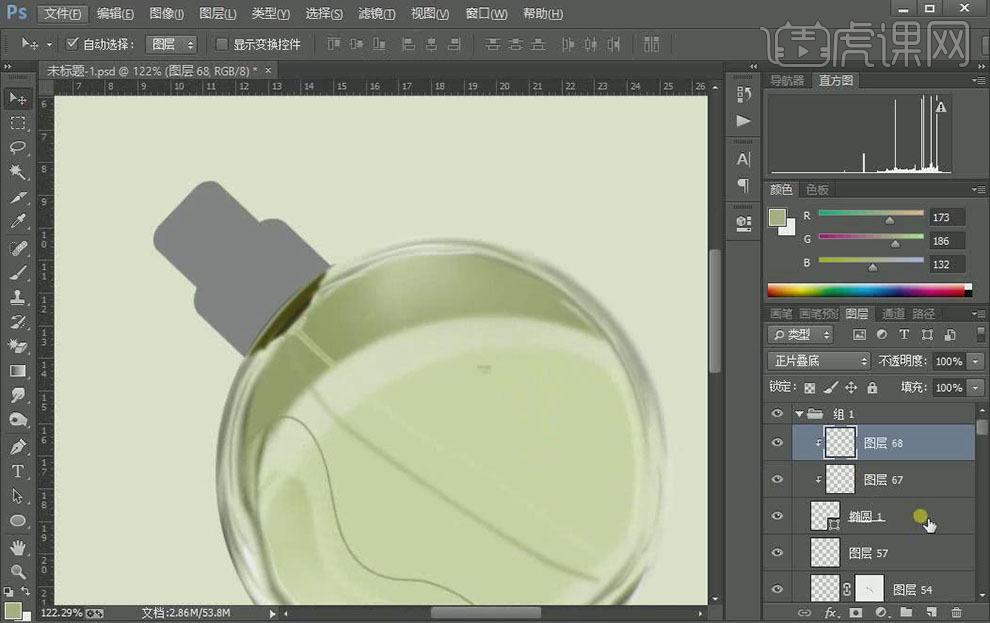
Task: Choose the Zoom tool in toolbar
Action: click(18, 572)
